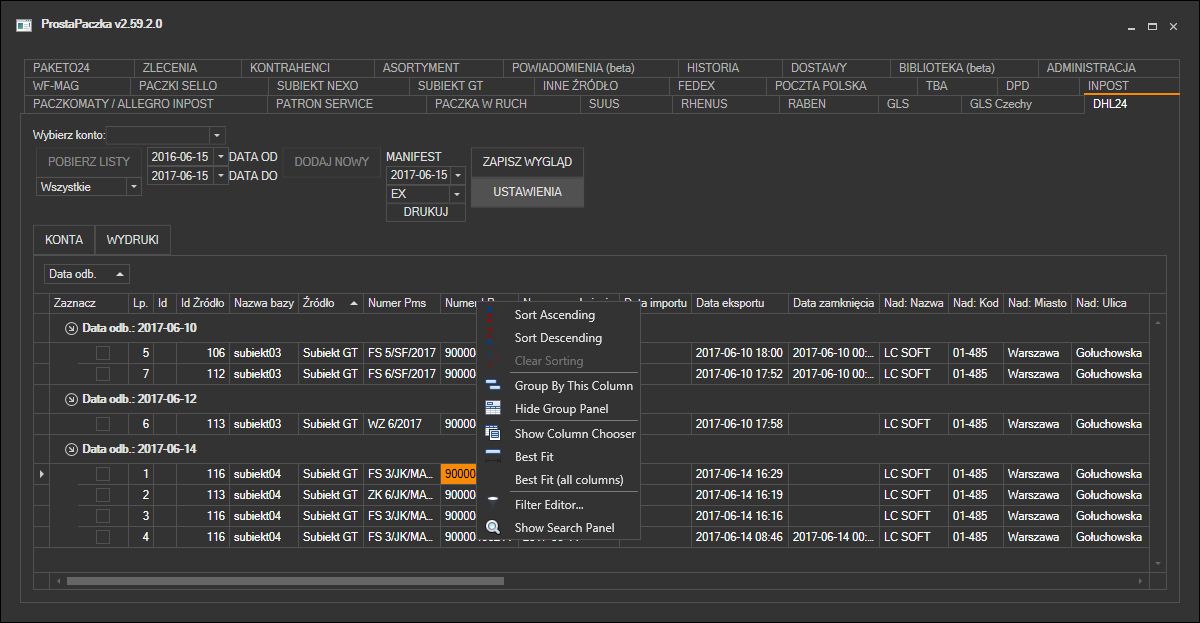Click the POBIERZ LISTY button

pos(89,162)
